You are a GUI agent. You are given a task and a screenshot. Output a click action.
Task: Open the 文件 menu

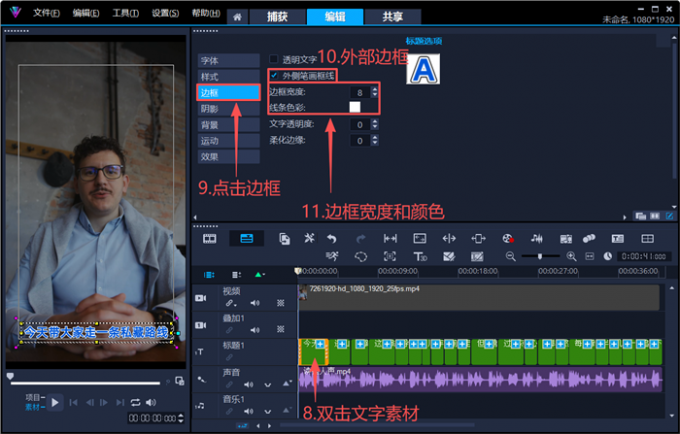[x=46, y=13]
